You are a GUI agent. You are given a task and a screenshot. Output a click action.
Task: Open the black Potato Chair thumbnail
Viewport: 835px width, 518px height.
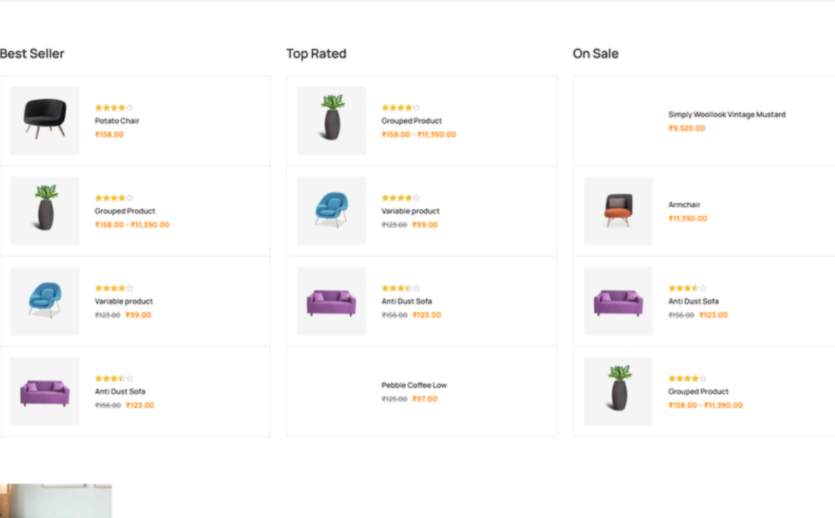point(45,120)
